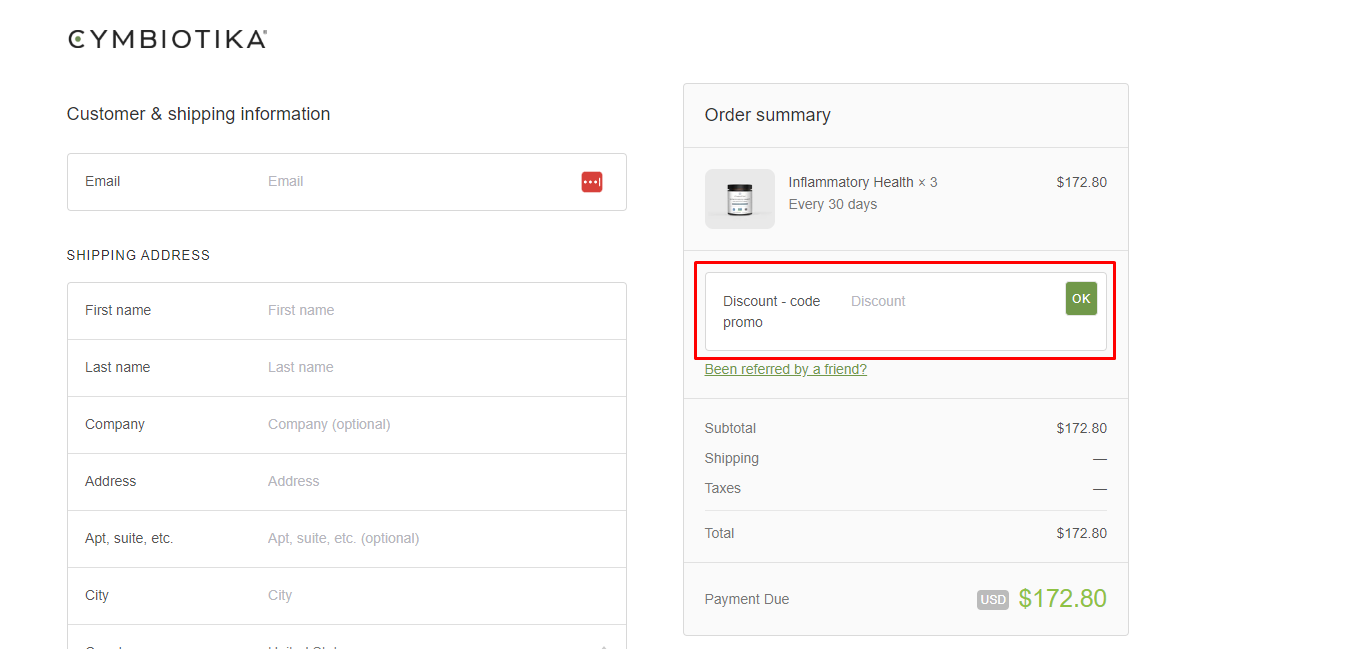The image size is (1353, 649).
Task: Select the 'Payment Due' label
Action: (747, 599)
